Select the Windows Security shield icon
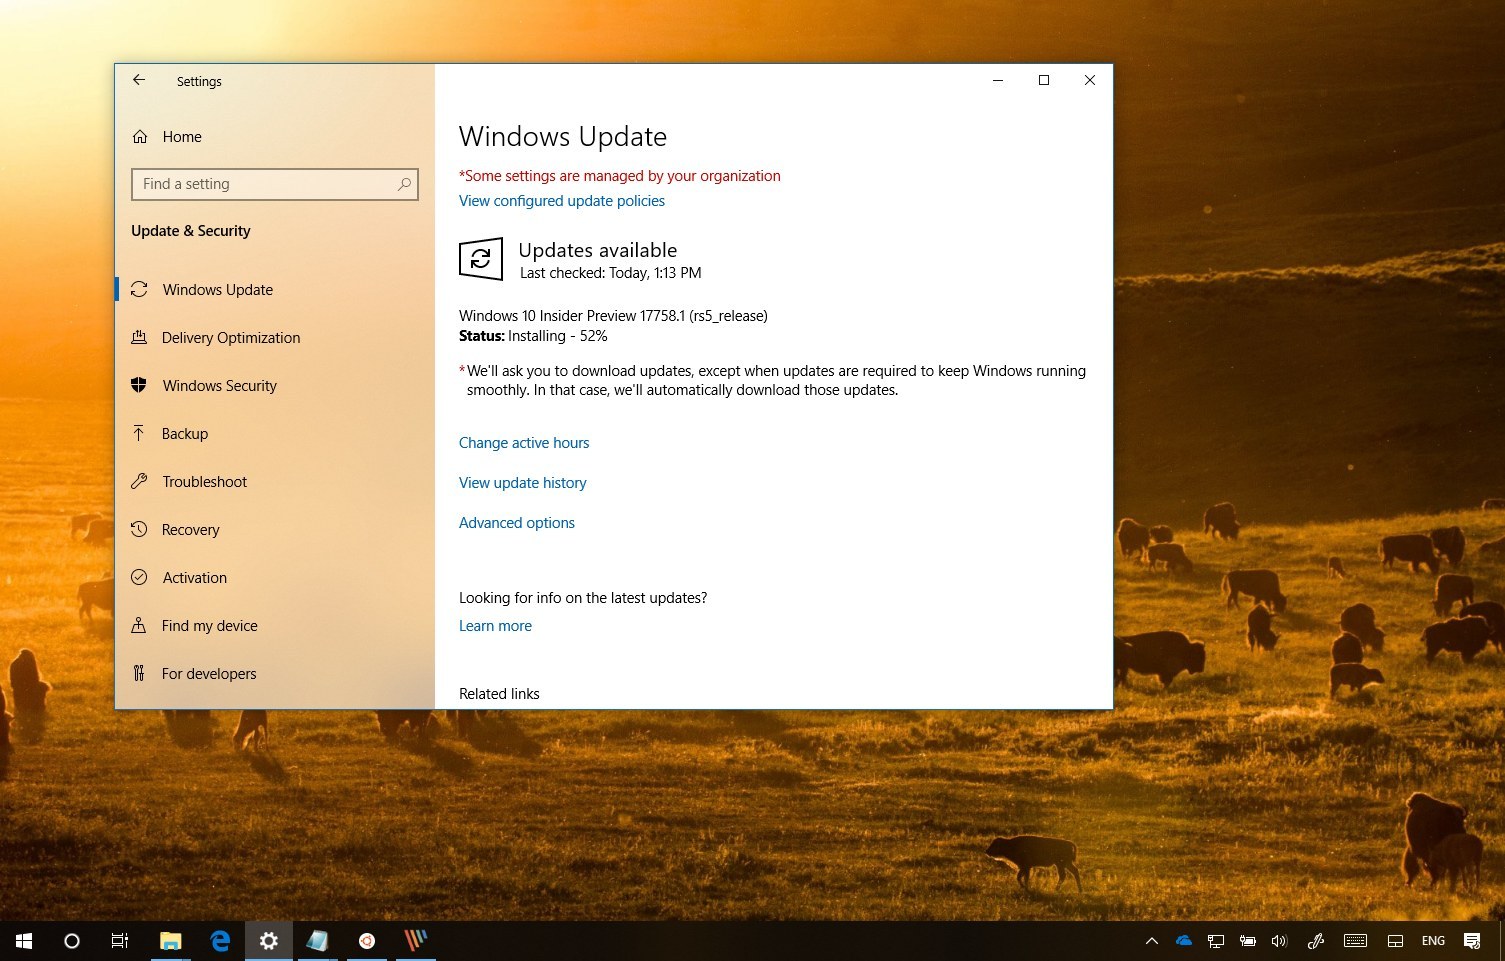This screenshot has width=1505, height=961. pos(140,385)
